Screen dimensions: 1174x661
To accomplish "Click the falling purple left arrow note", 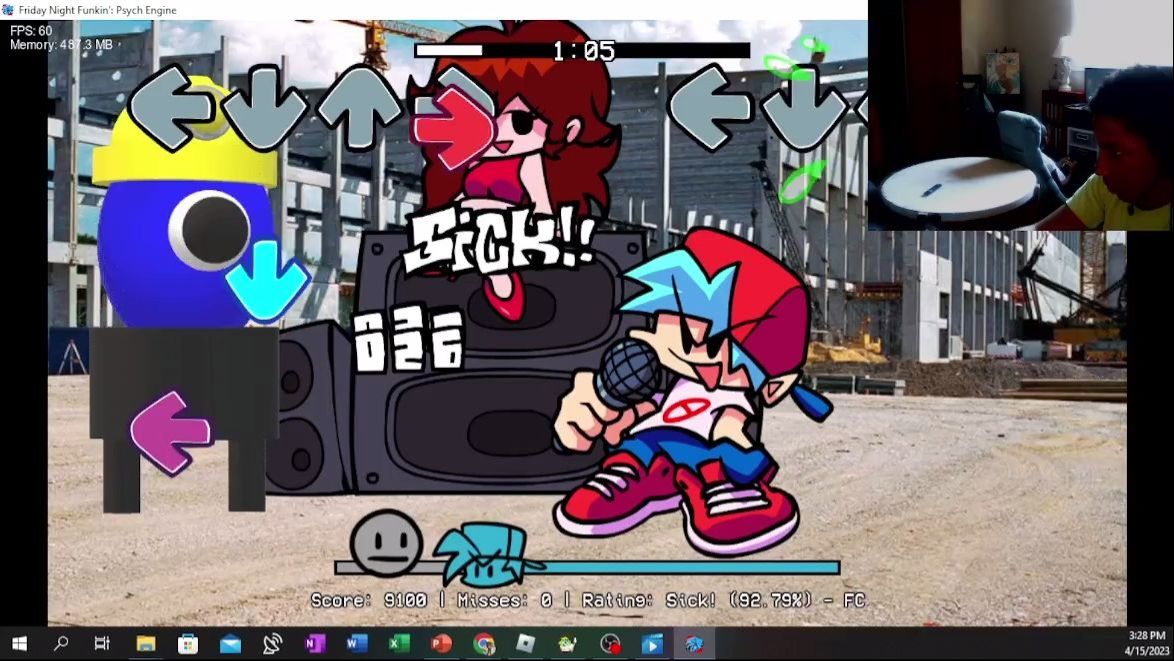I will [x=171, y=433].
